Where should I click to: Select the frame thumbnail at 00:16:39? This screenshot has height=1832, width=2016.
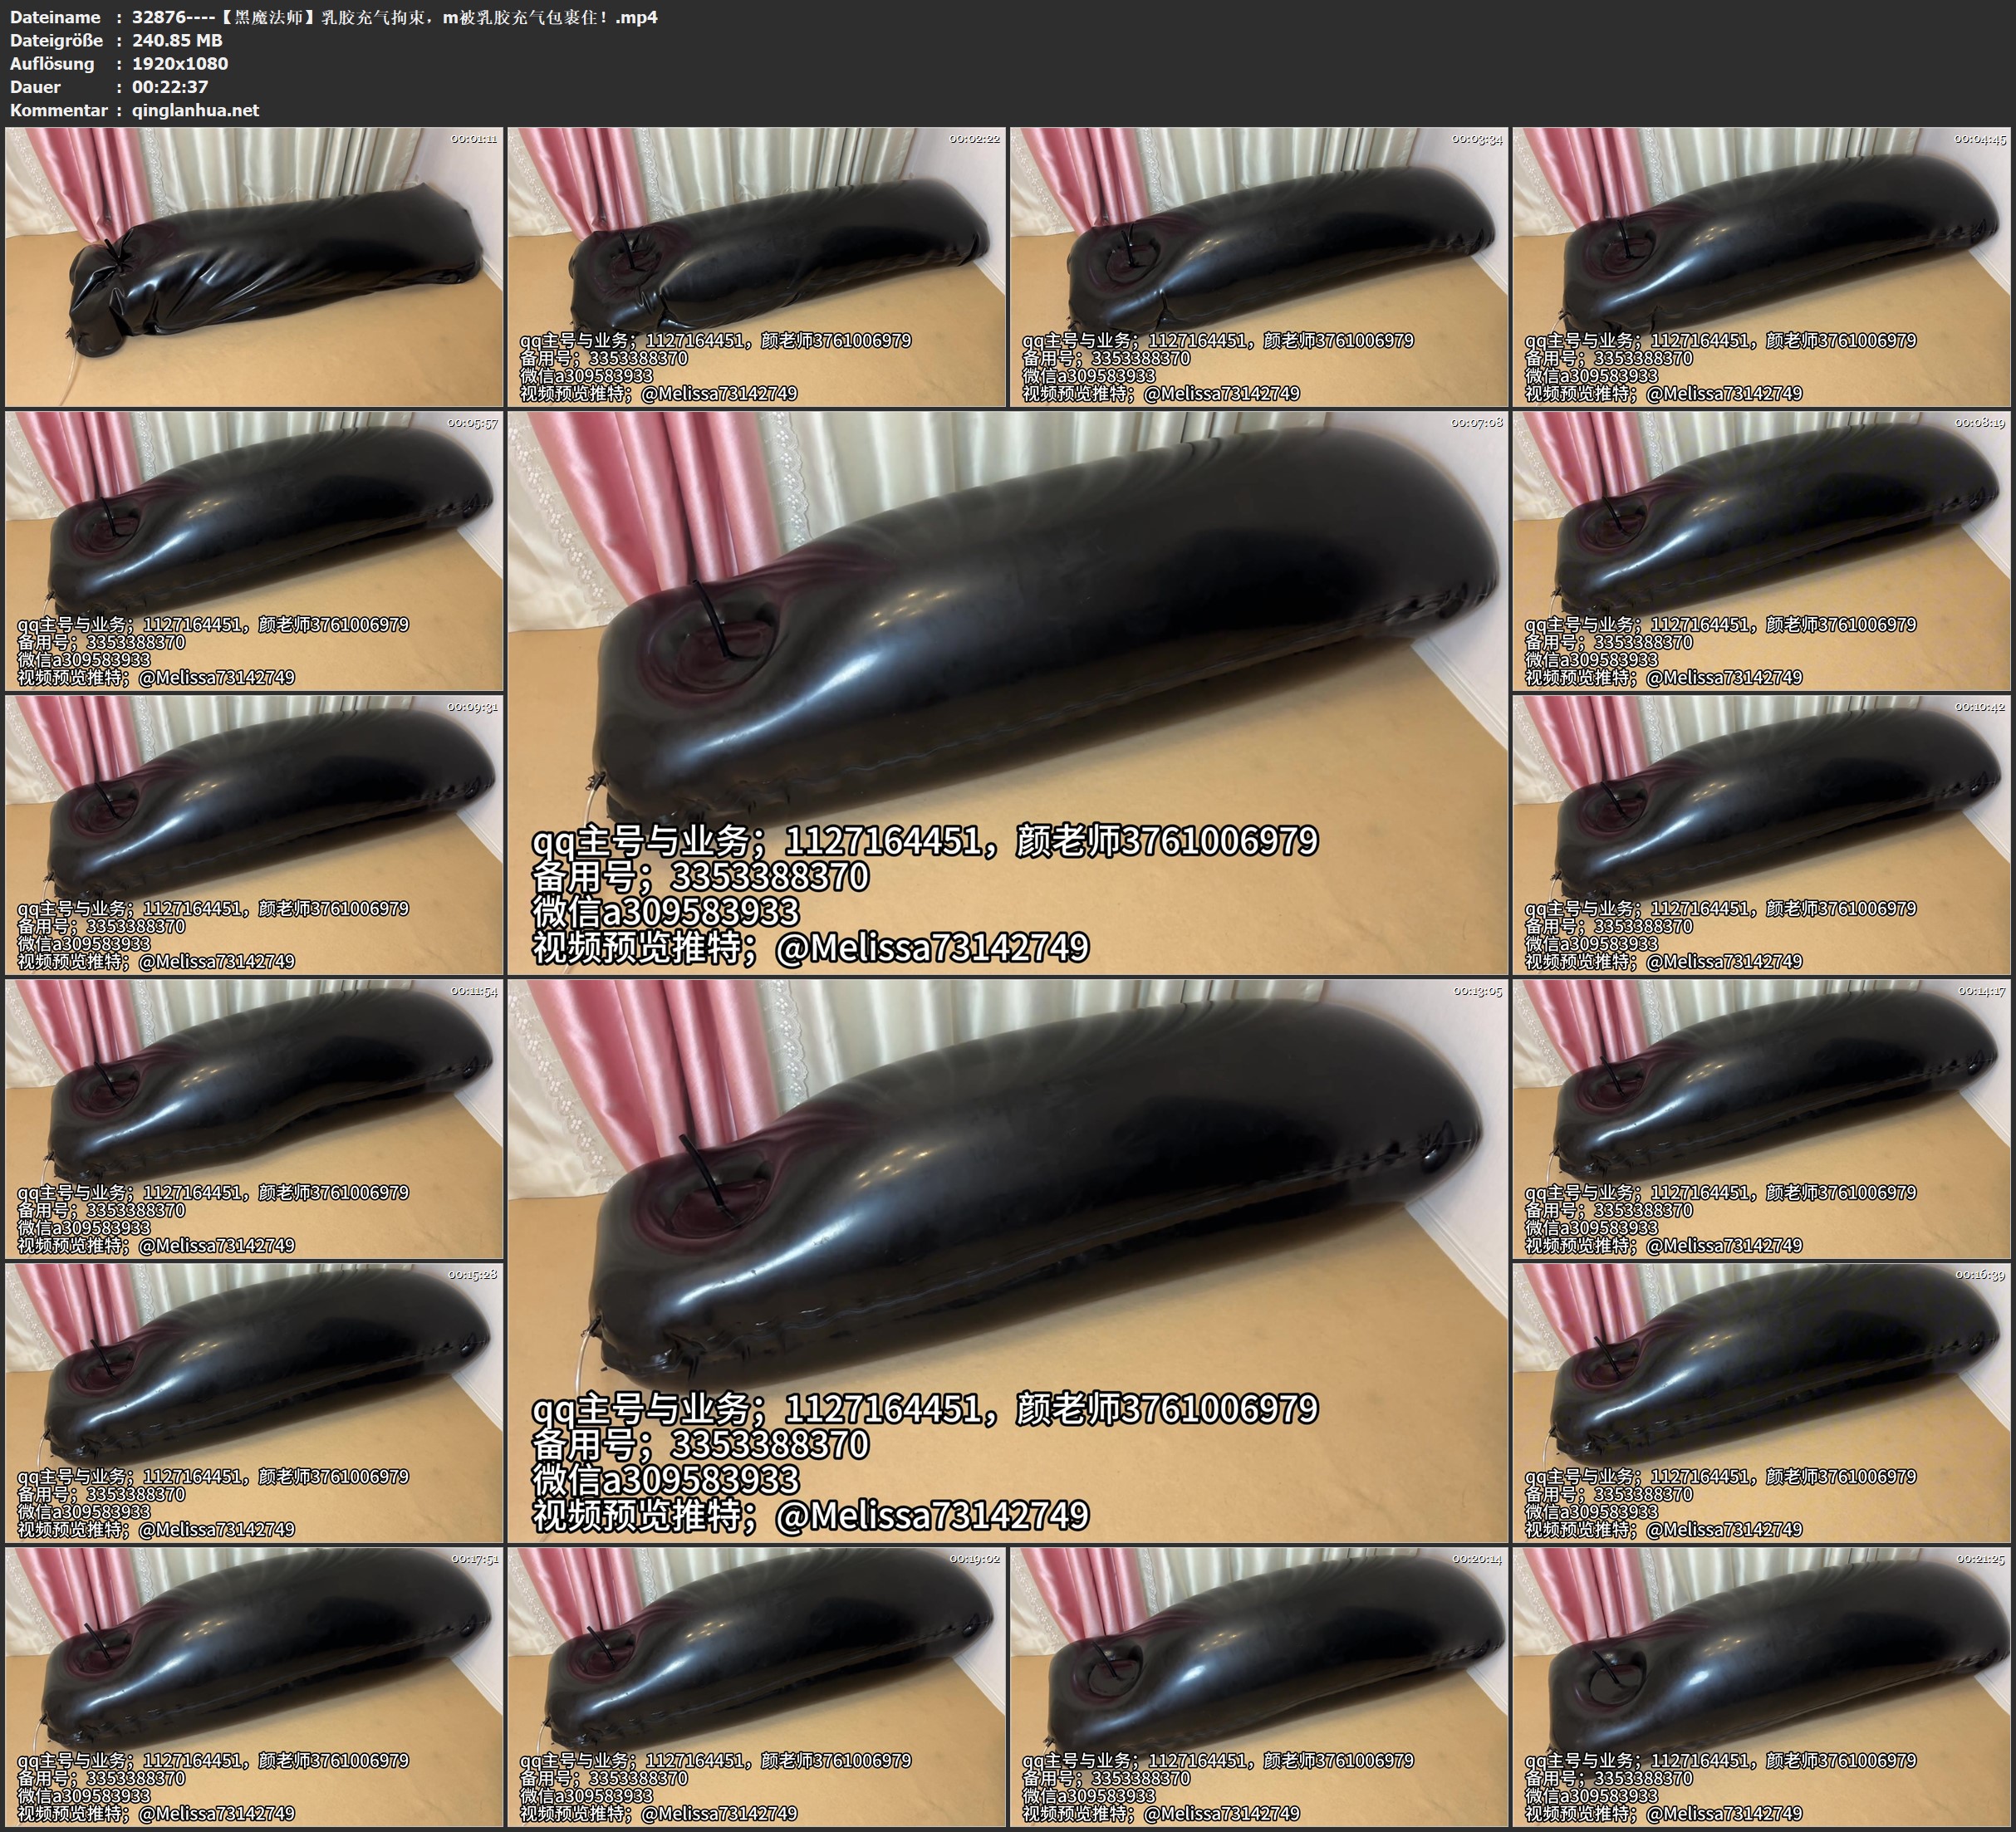(x=1762, y=1403)
